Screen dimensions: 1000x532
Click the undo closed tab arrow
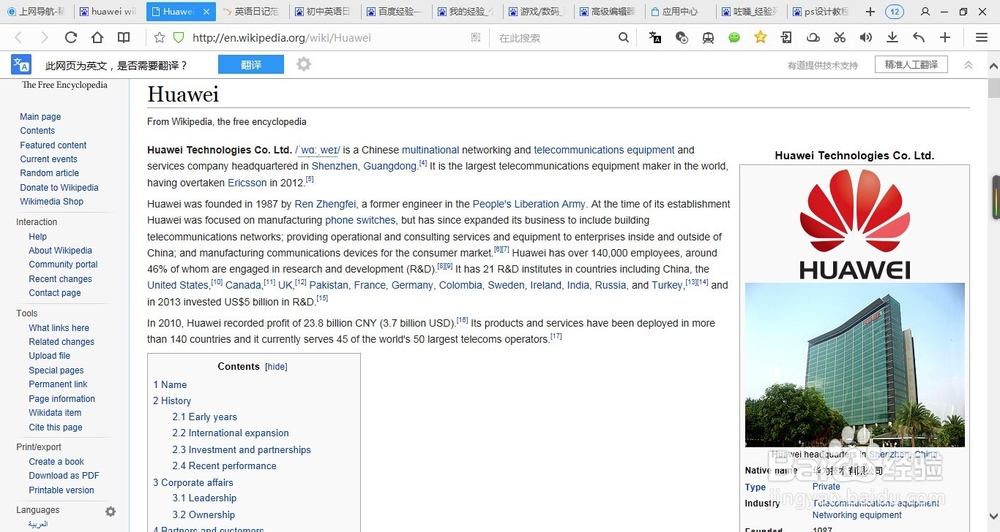tap(918, 38)
